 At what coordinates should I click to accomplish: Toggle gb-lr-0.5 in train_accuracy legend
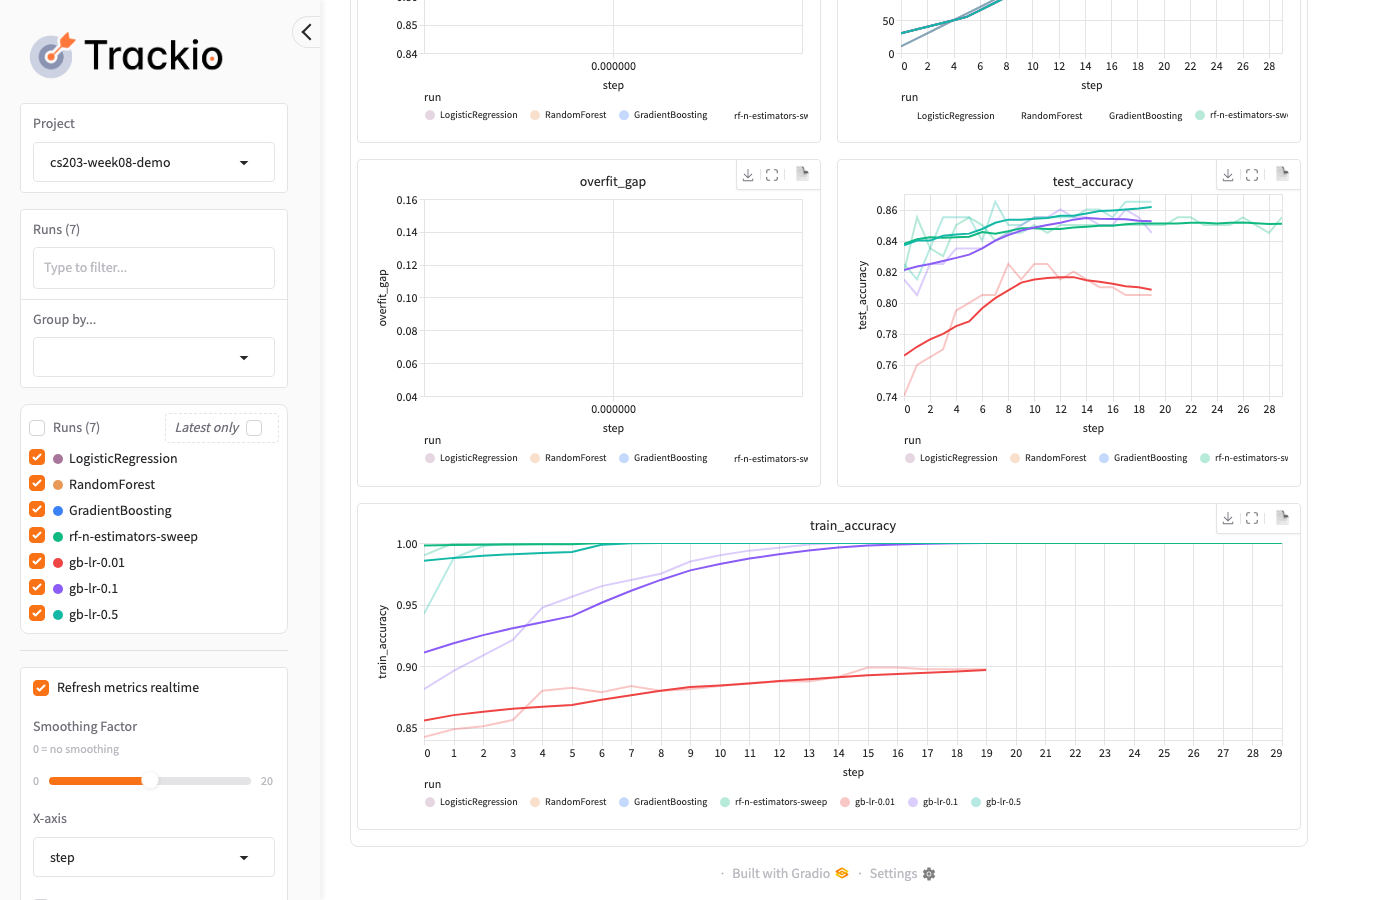tap(996, 802)
